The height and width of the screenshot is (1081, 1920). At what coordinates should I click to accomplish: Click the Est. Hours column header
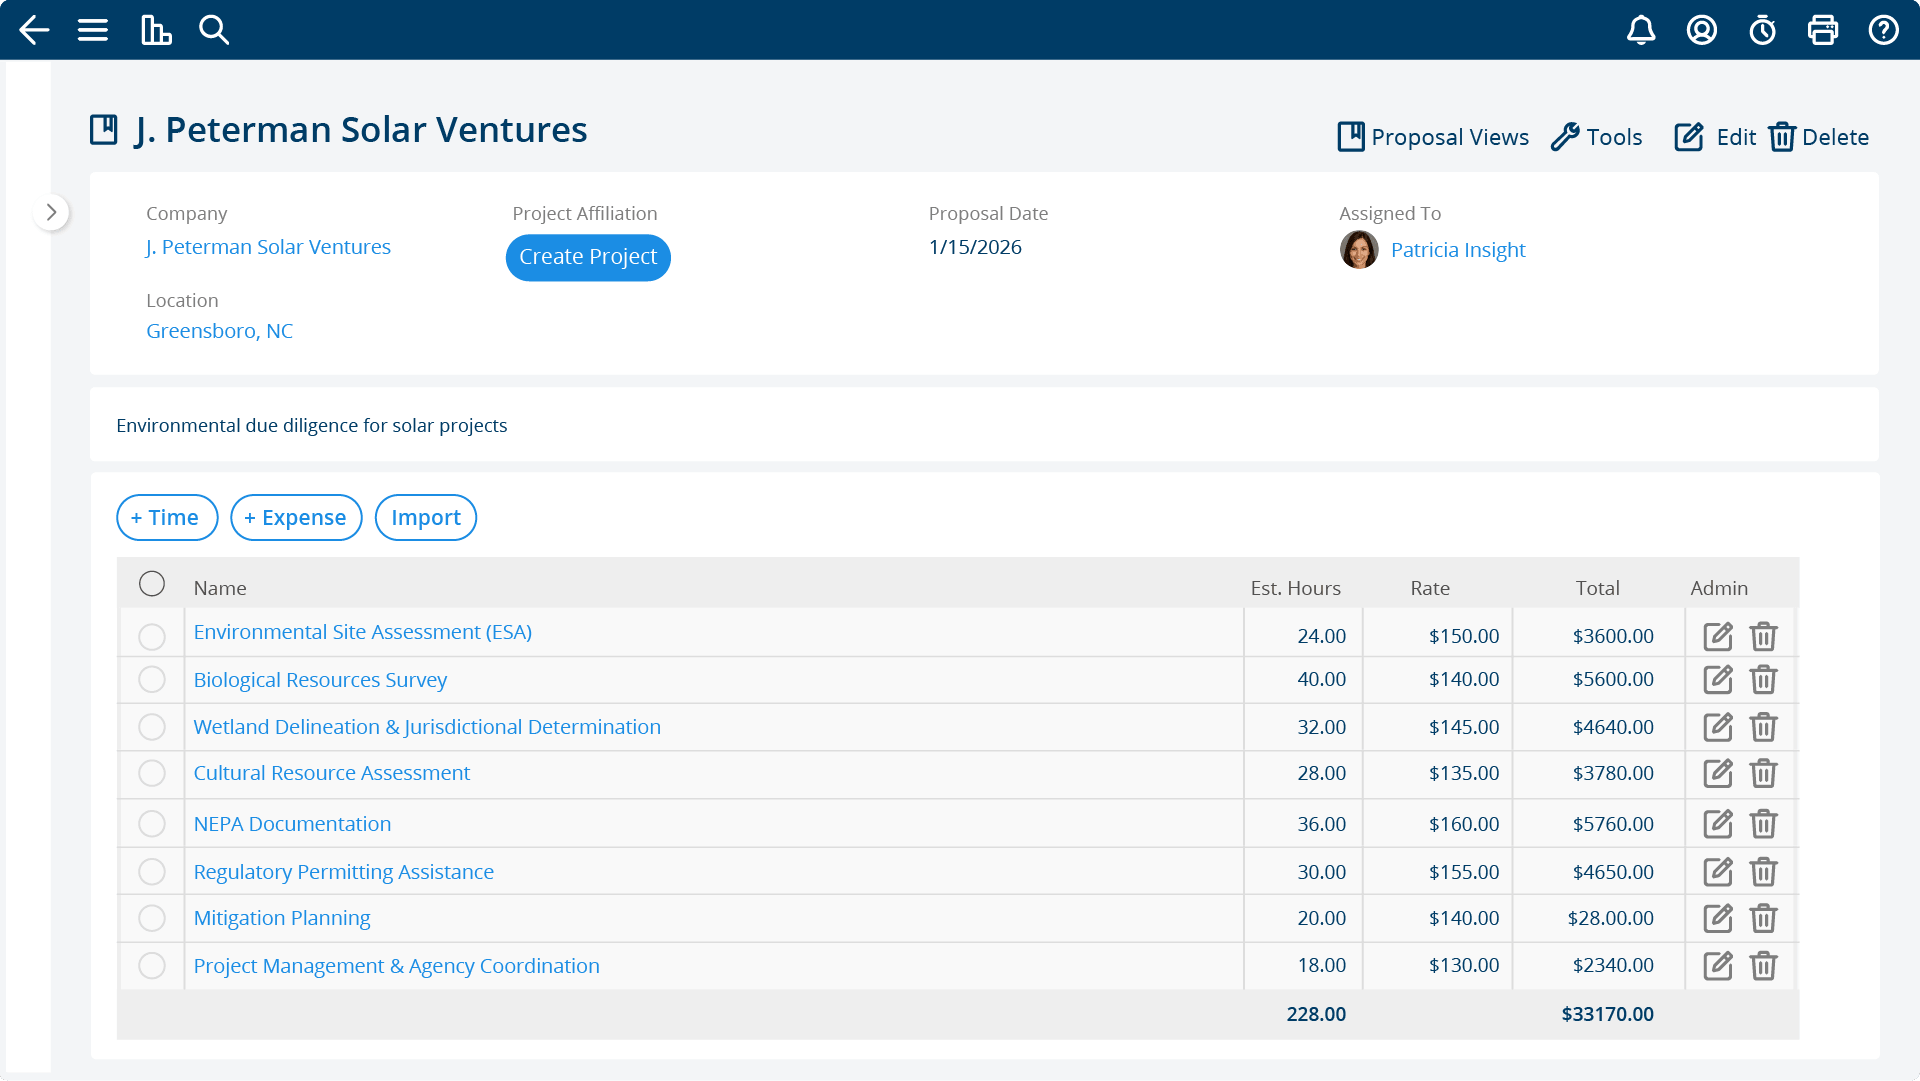tap(1296, 588)
